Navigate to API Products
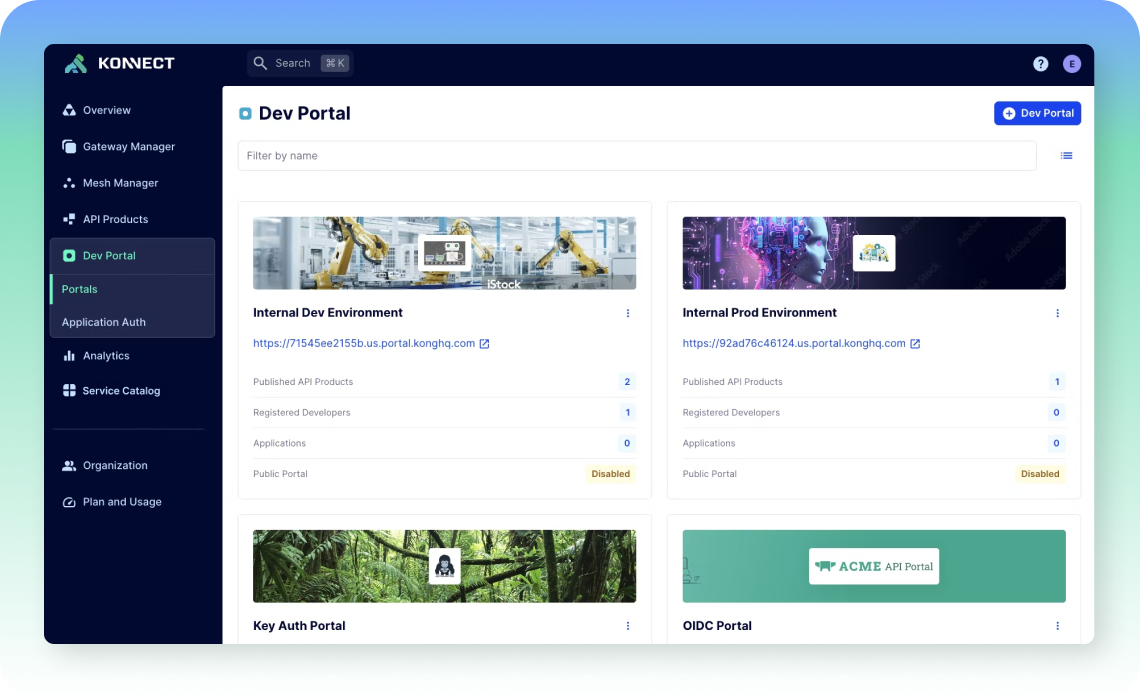Screen dimensions: 1140x700 click(x=115, y=219)
